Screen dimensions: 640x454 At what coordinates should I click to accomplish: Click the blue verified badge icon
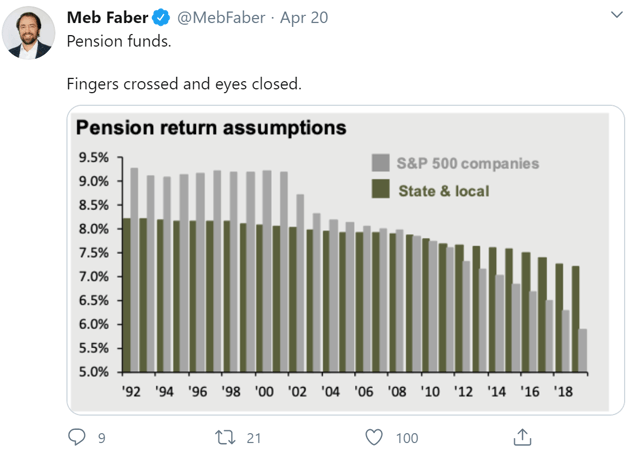(160, 18)
